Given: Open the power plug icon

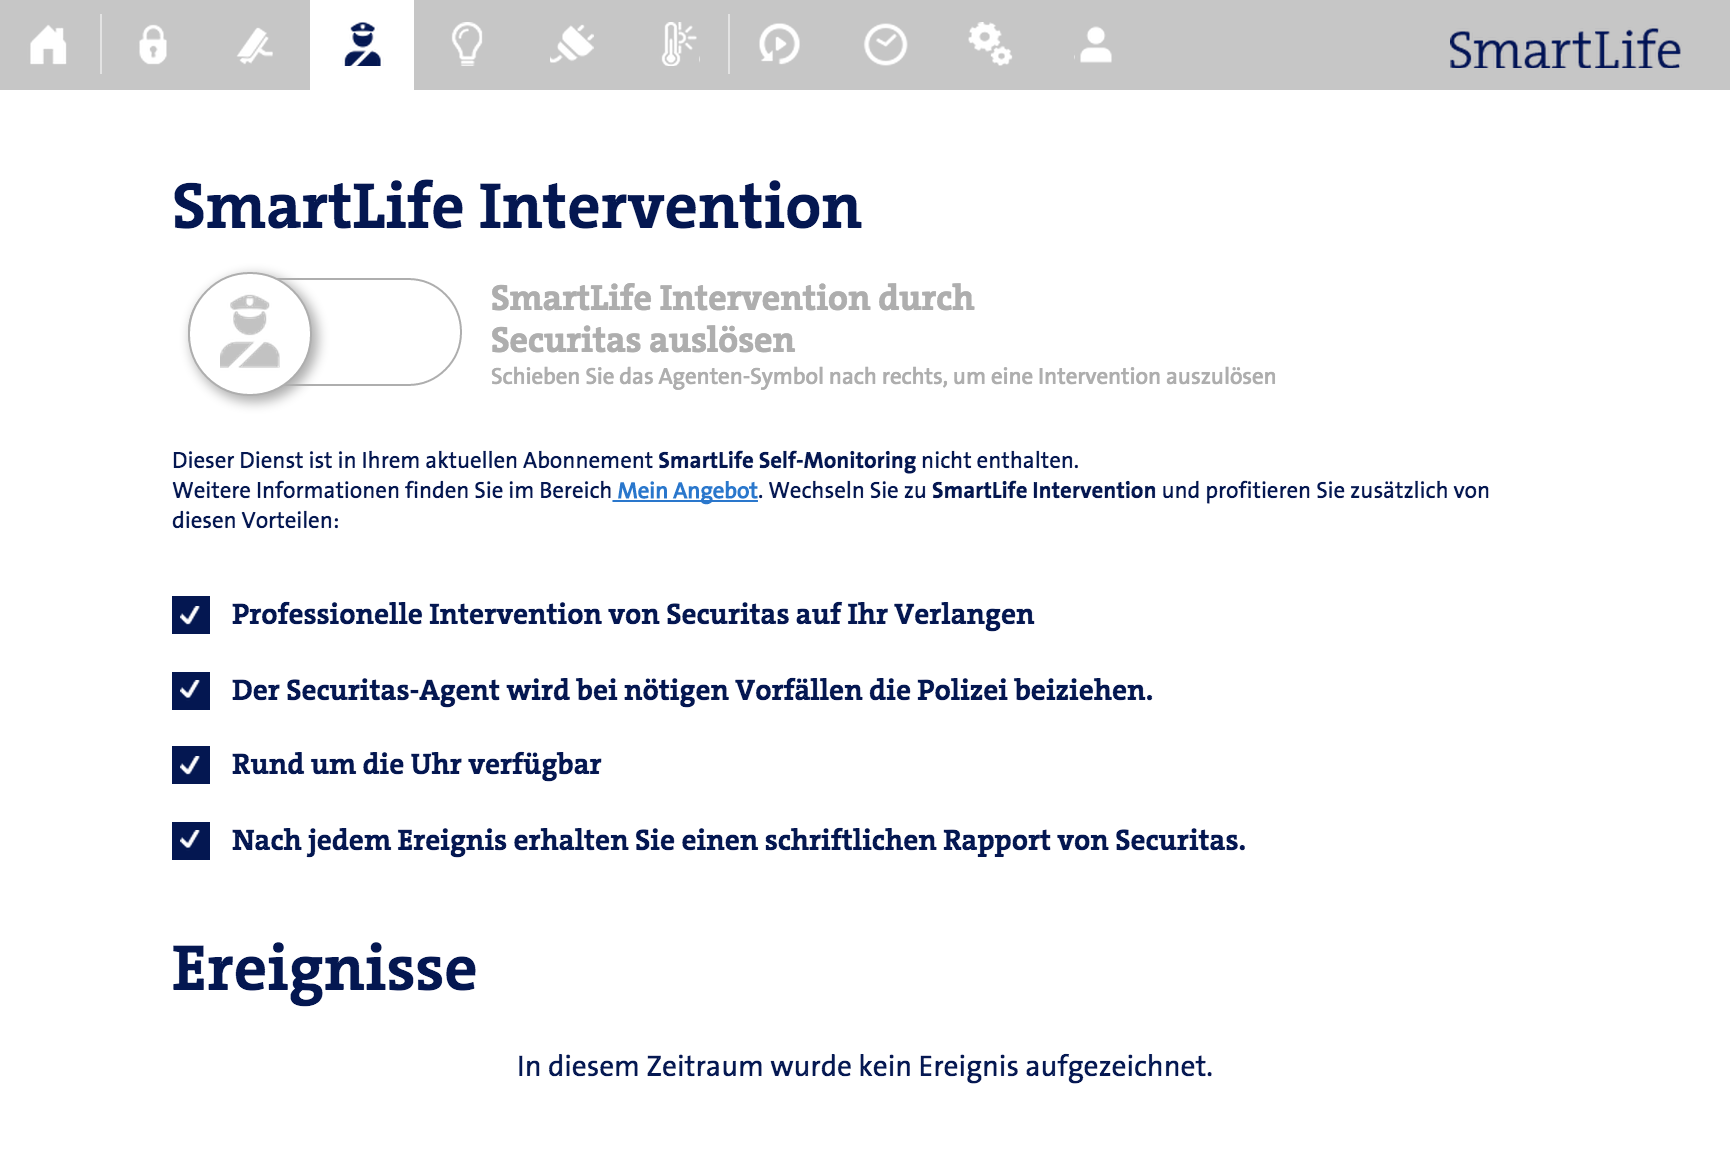Looking at the screenshot, I should pos(572,45).
